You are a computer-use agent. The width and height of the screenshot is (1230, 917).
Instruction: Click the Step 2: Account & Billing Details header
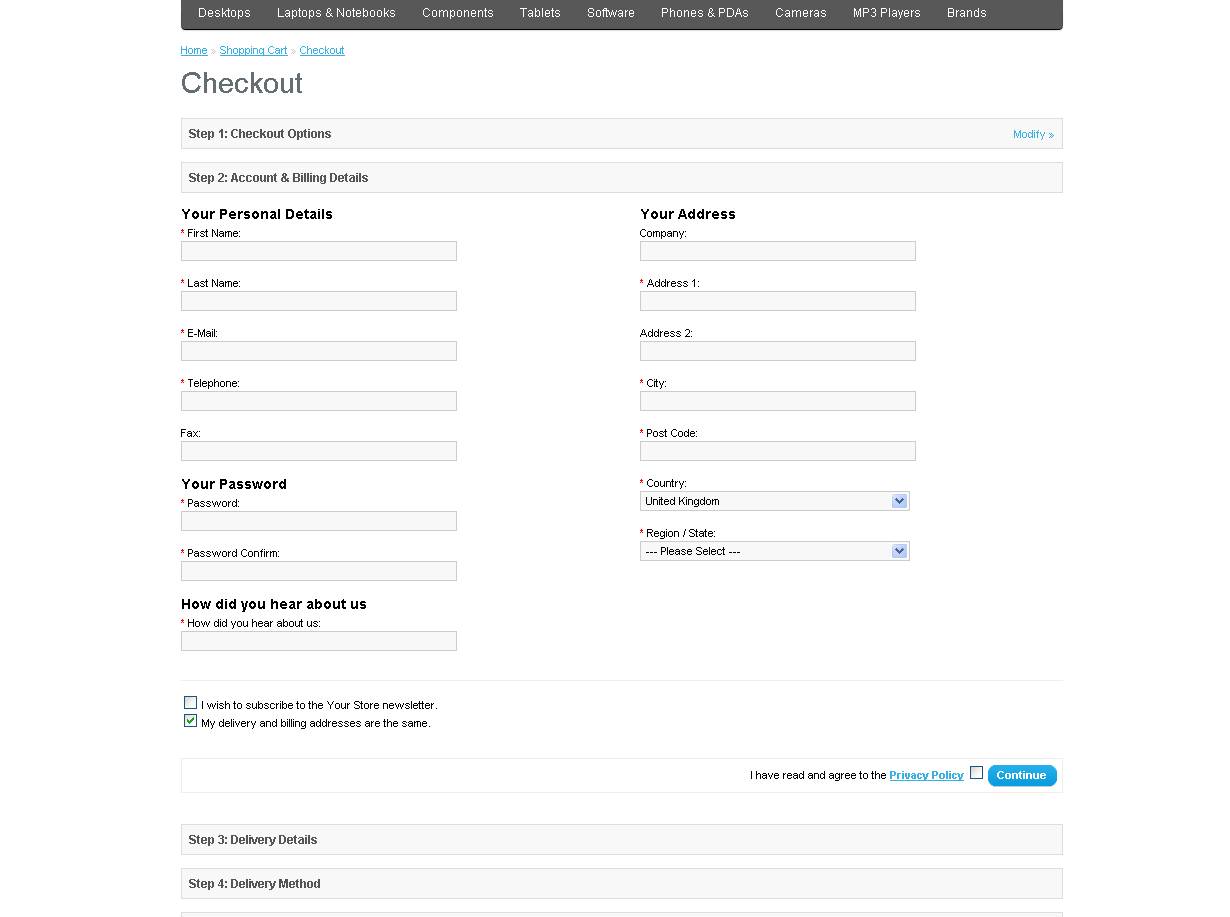click(x=621, y=178)
